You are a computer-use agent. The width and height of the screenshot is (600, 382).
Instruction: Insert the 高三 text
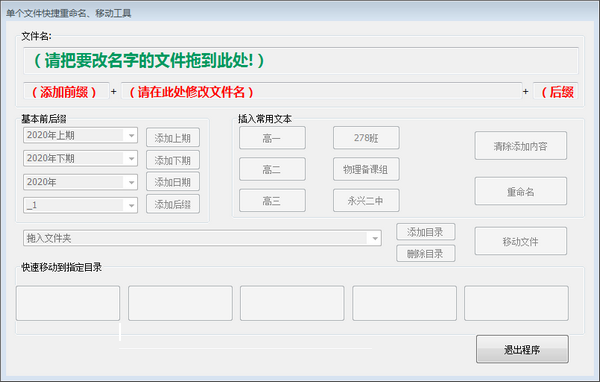(x=272, y=200)
